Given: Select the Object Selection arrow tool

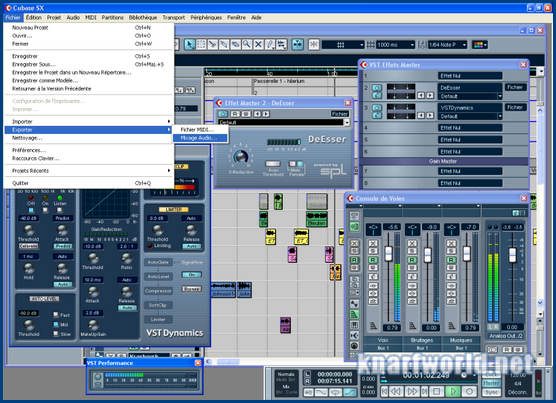Looking at the screenshot, I should [x=189, y=45].
